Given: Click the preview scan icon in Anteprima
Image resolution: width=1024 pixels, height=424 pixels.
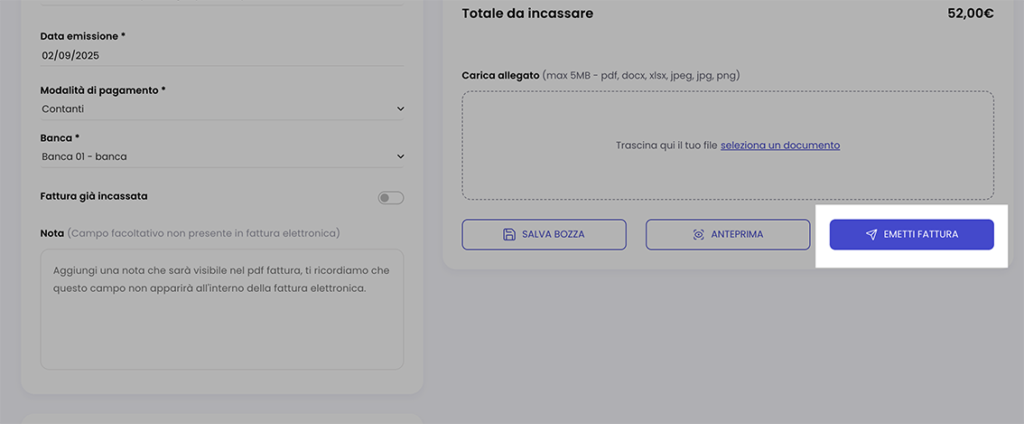Looking at the screenshot, I should 698,234.
